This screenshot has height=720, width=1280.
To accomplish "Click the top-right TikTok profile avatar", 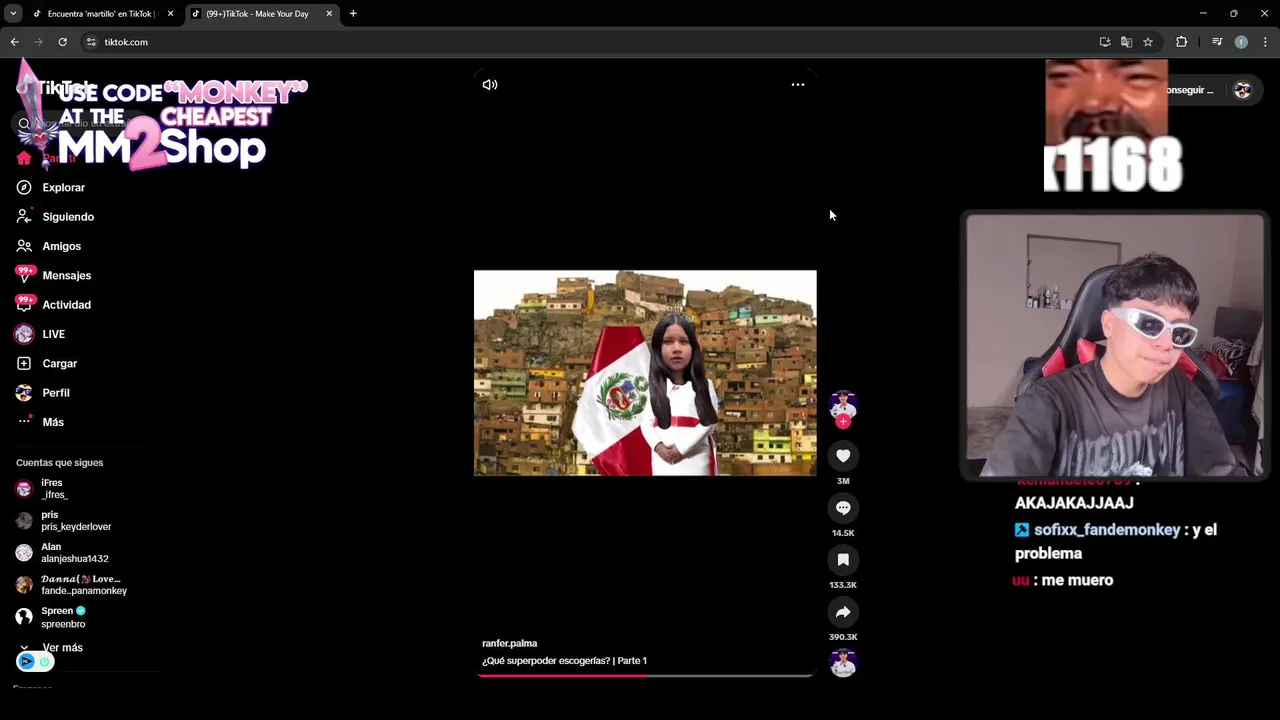I will coord(1242,90).
